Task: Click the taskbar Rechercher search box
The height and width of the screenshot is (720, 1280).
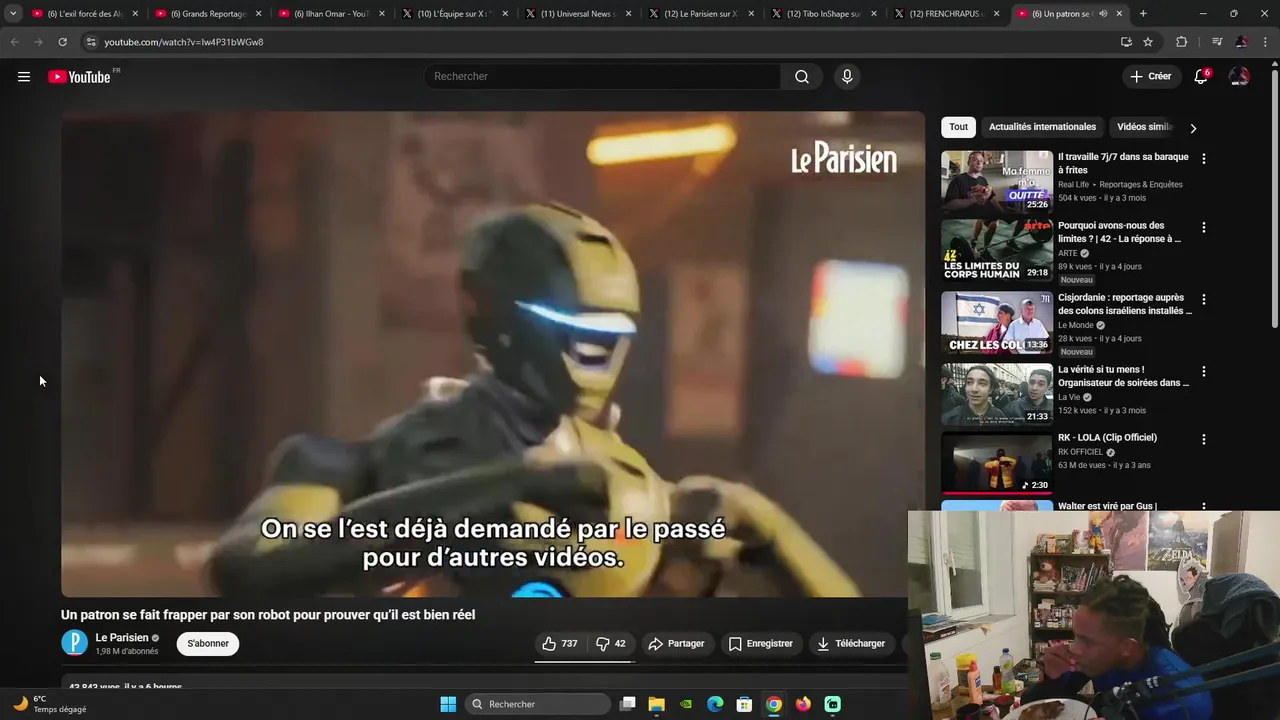Action: click(538, 704)
